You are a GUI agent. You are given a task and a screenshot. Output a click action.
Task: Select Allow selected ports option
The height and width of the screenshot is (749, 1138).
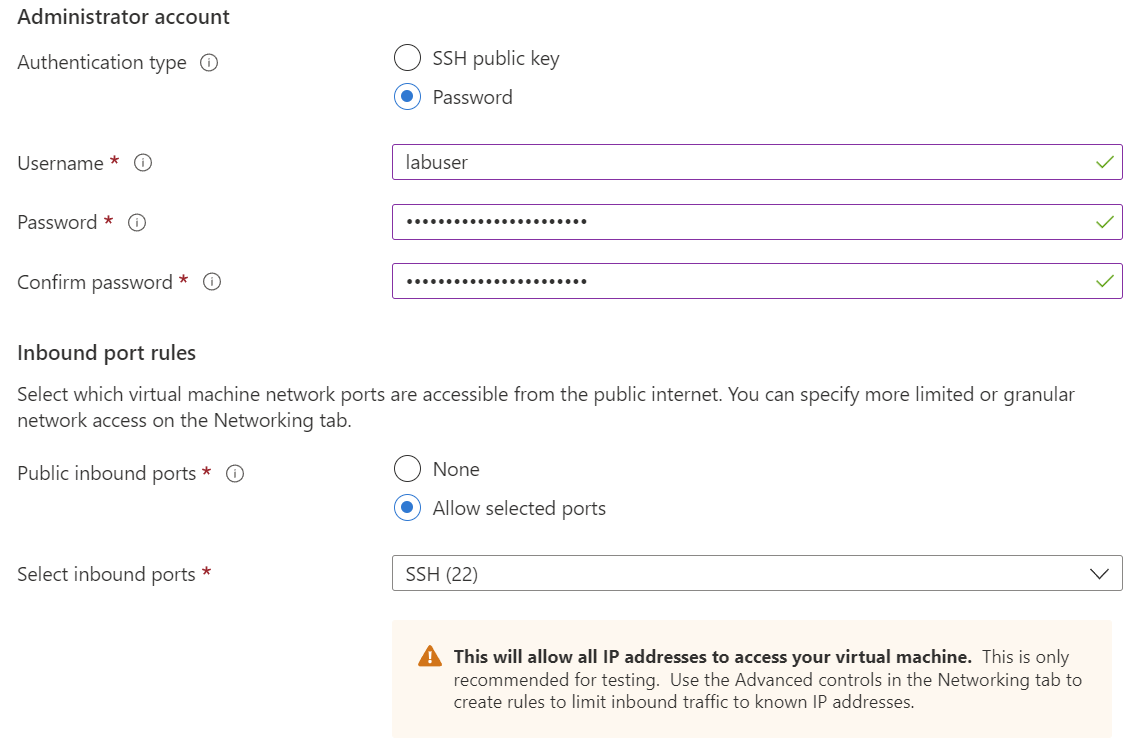407,508
